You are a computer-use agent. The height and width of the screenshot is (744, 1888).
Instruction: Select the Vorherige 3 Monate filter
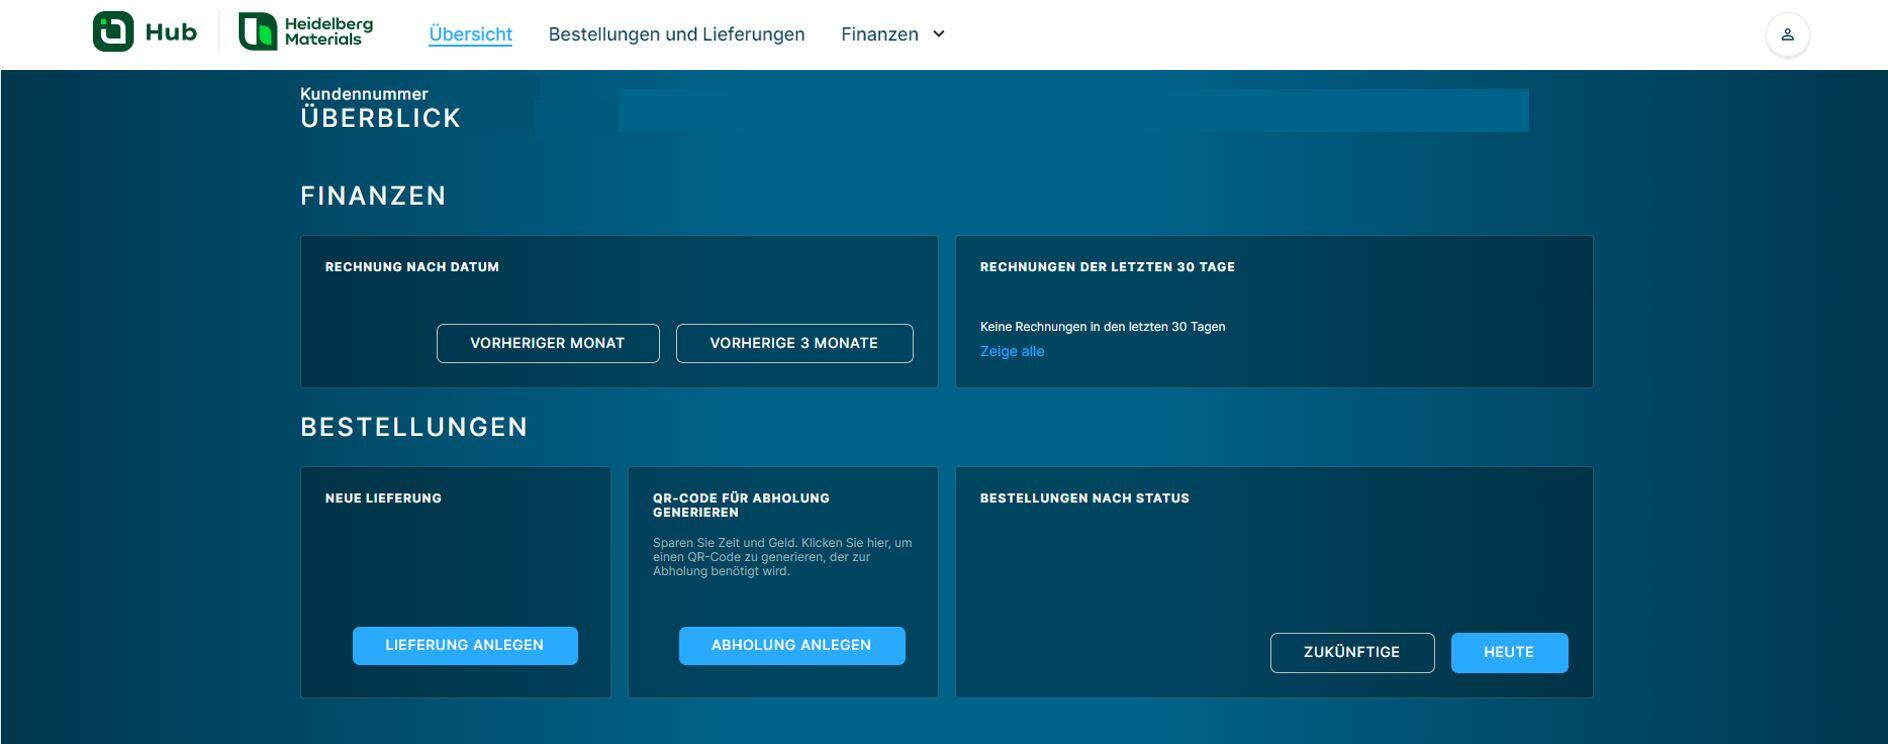794,343
